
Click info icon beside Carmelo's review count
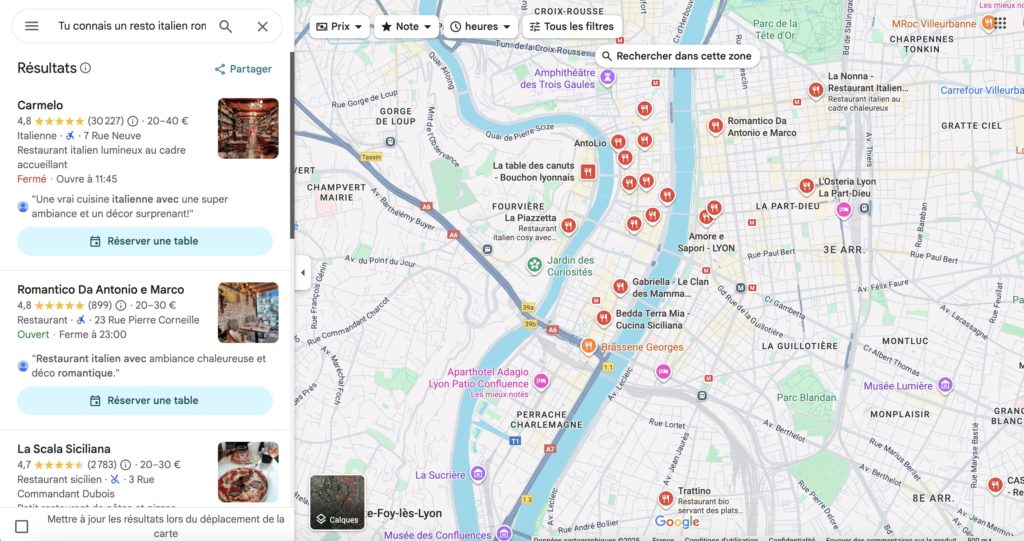pyautogui.click(x=133, y=121)
